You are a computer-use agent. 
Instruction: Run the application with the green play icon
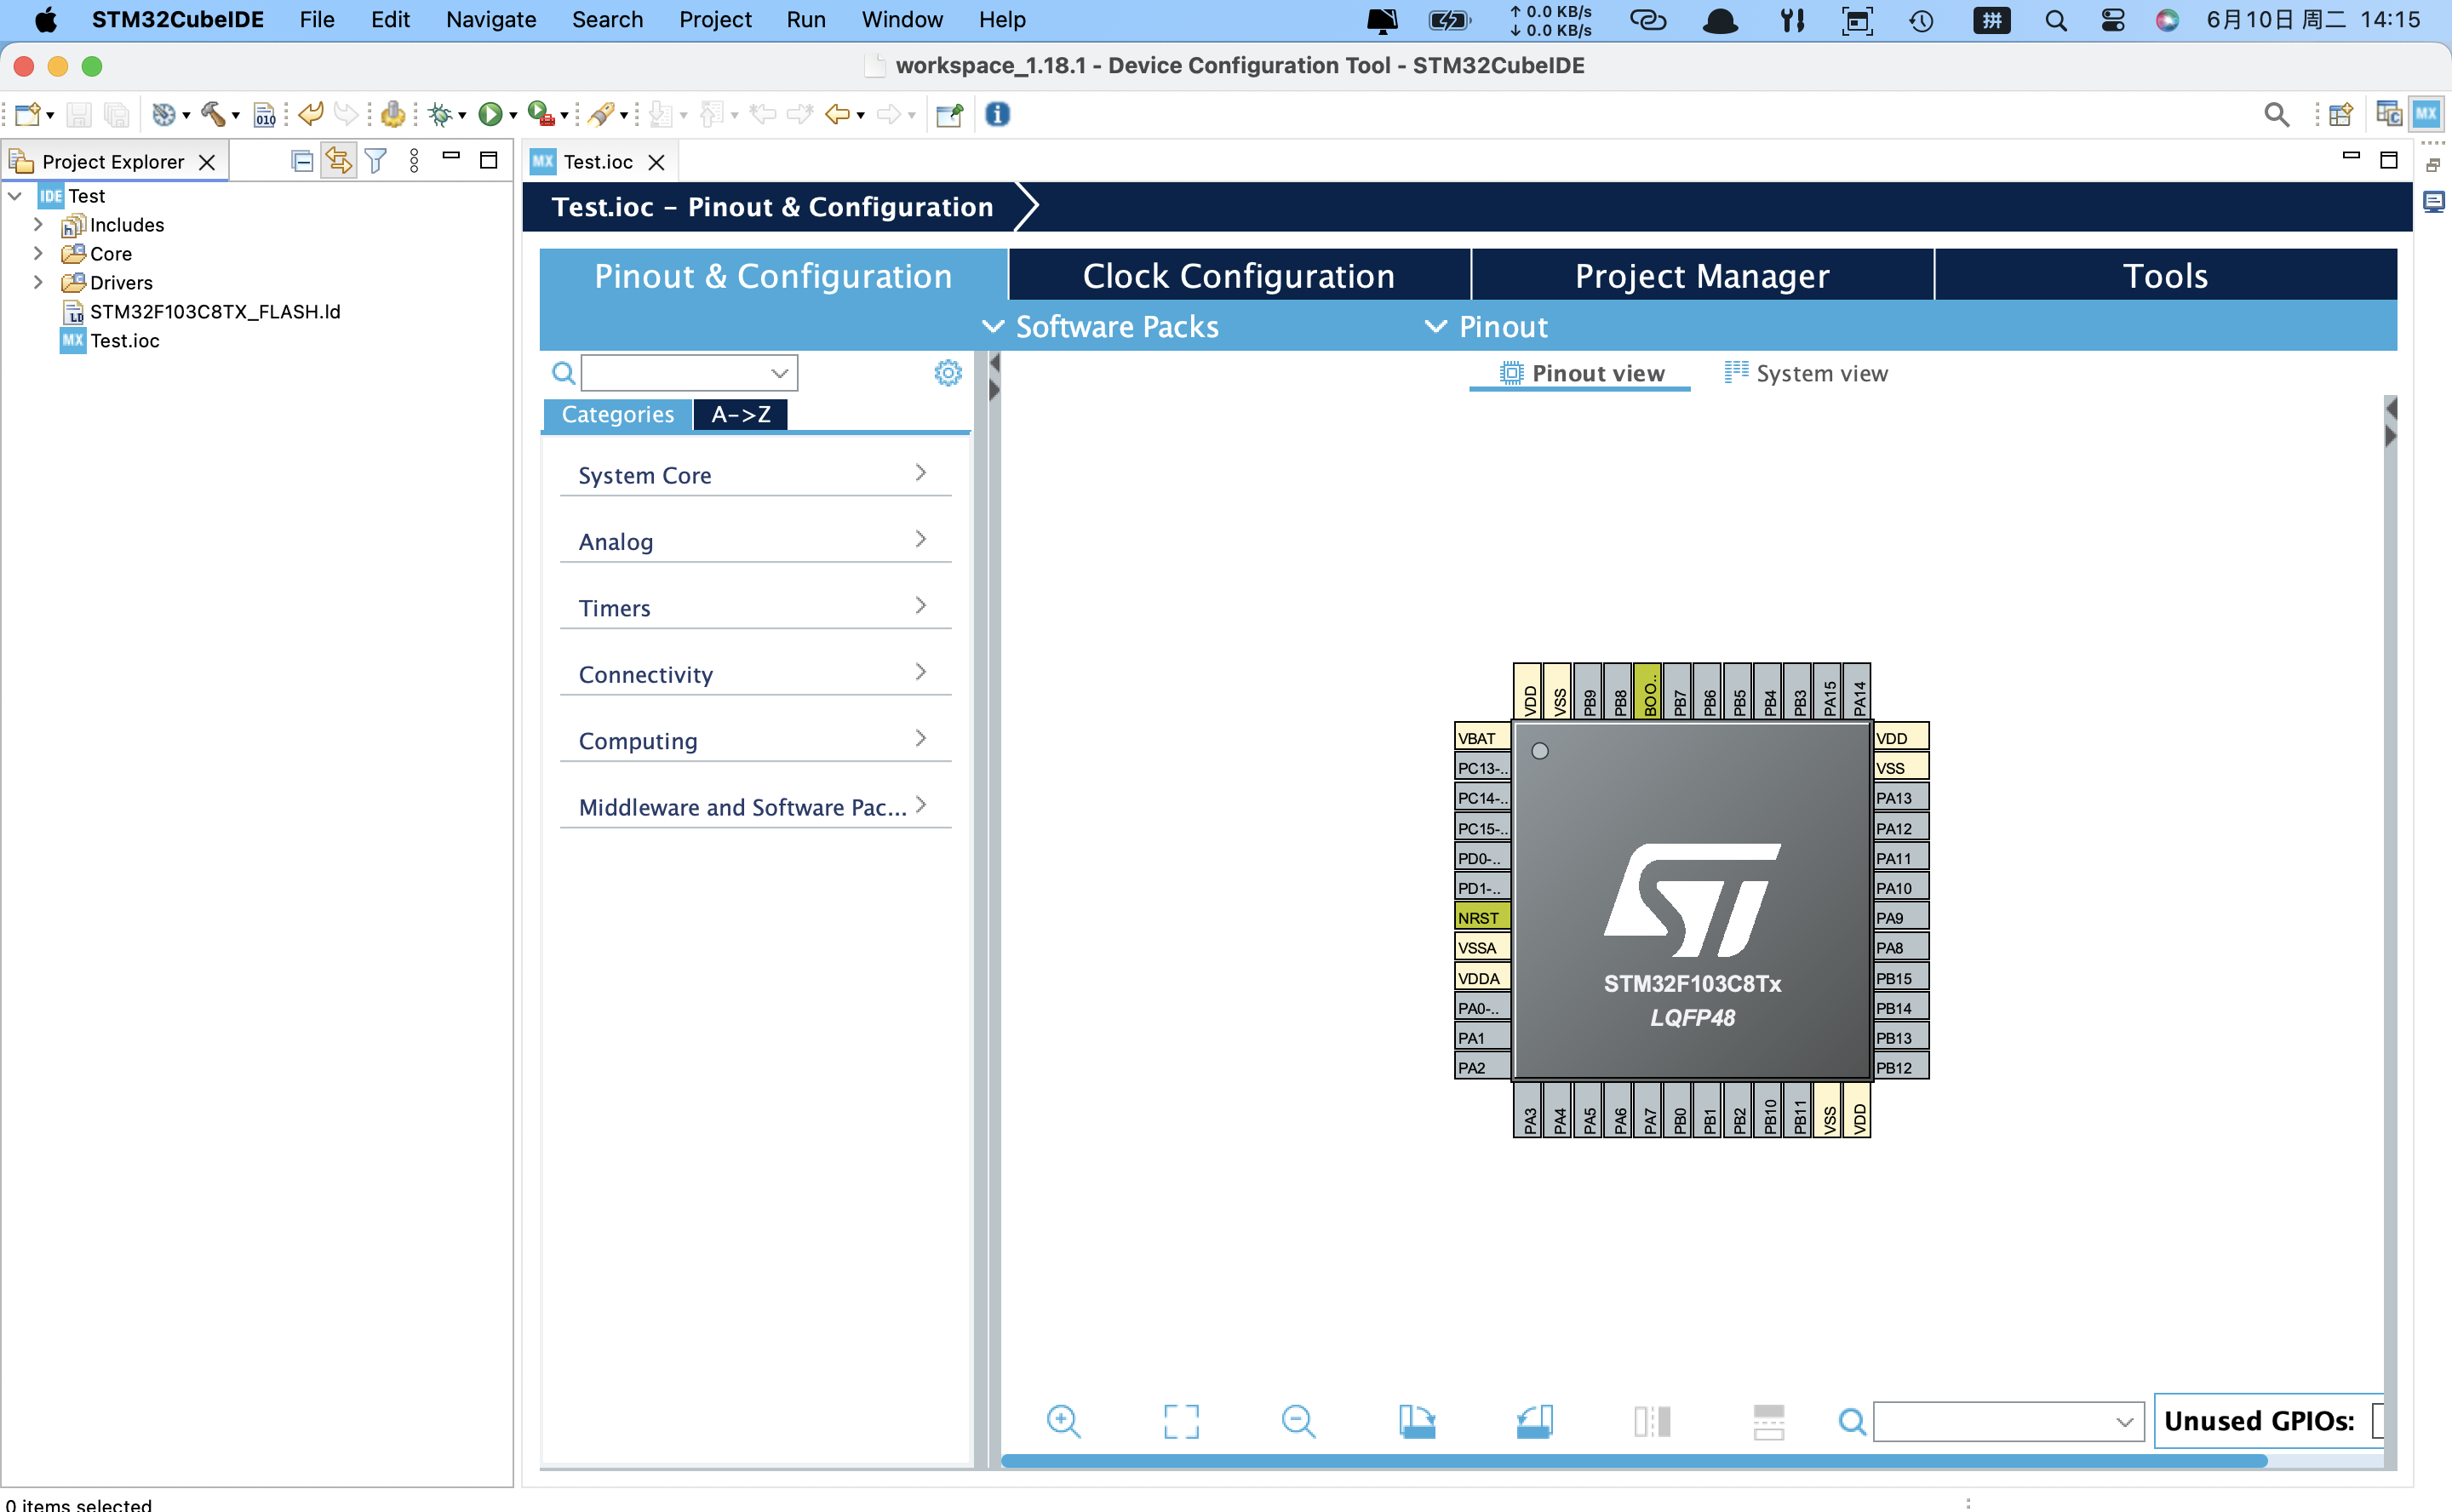pyautogui.click(x=490, y=114)
